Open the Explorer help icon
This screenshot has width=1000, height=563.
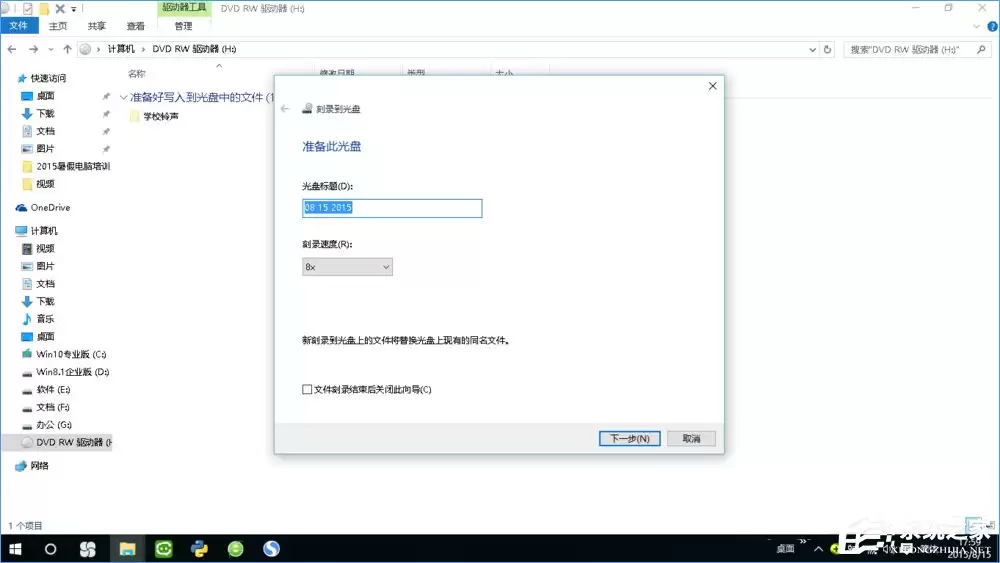(x=992, y=26)
